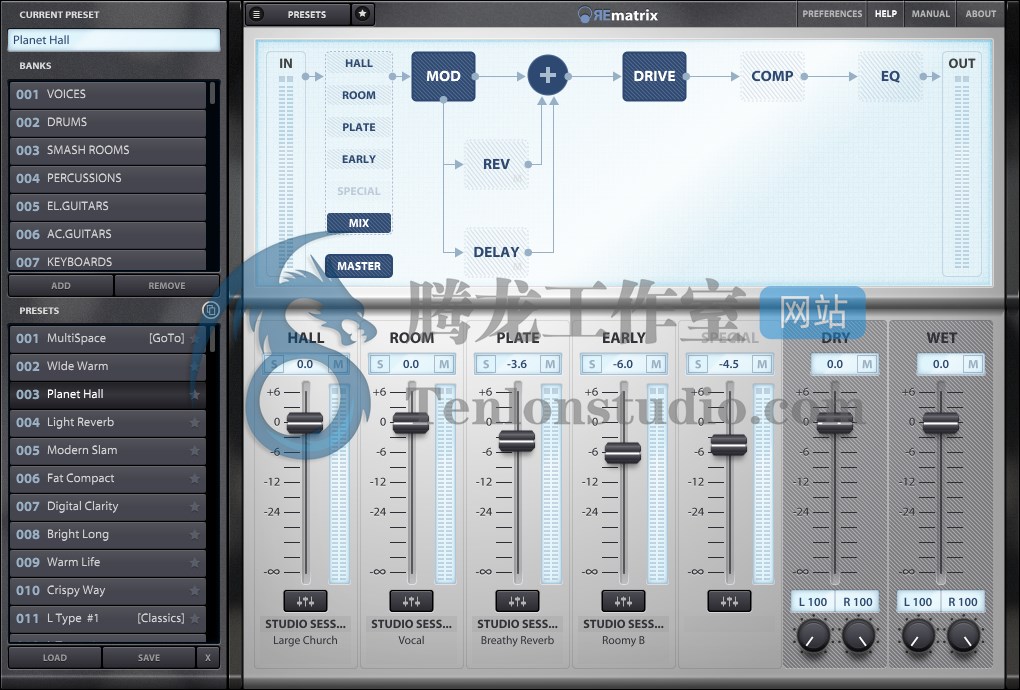Mute the SPECIAL channel
The width and height of the screenshot is (1020, 690).
pyautogui.click(x=762, y=364)
